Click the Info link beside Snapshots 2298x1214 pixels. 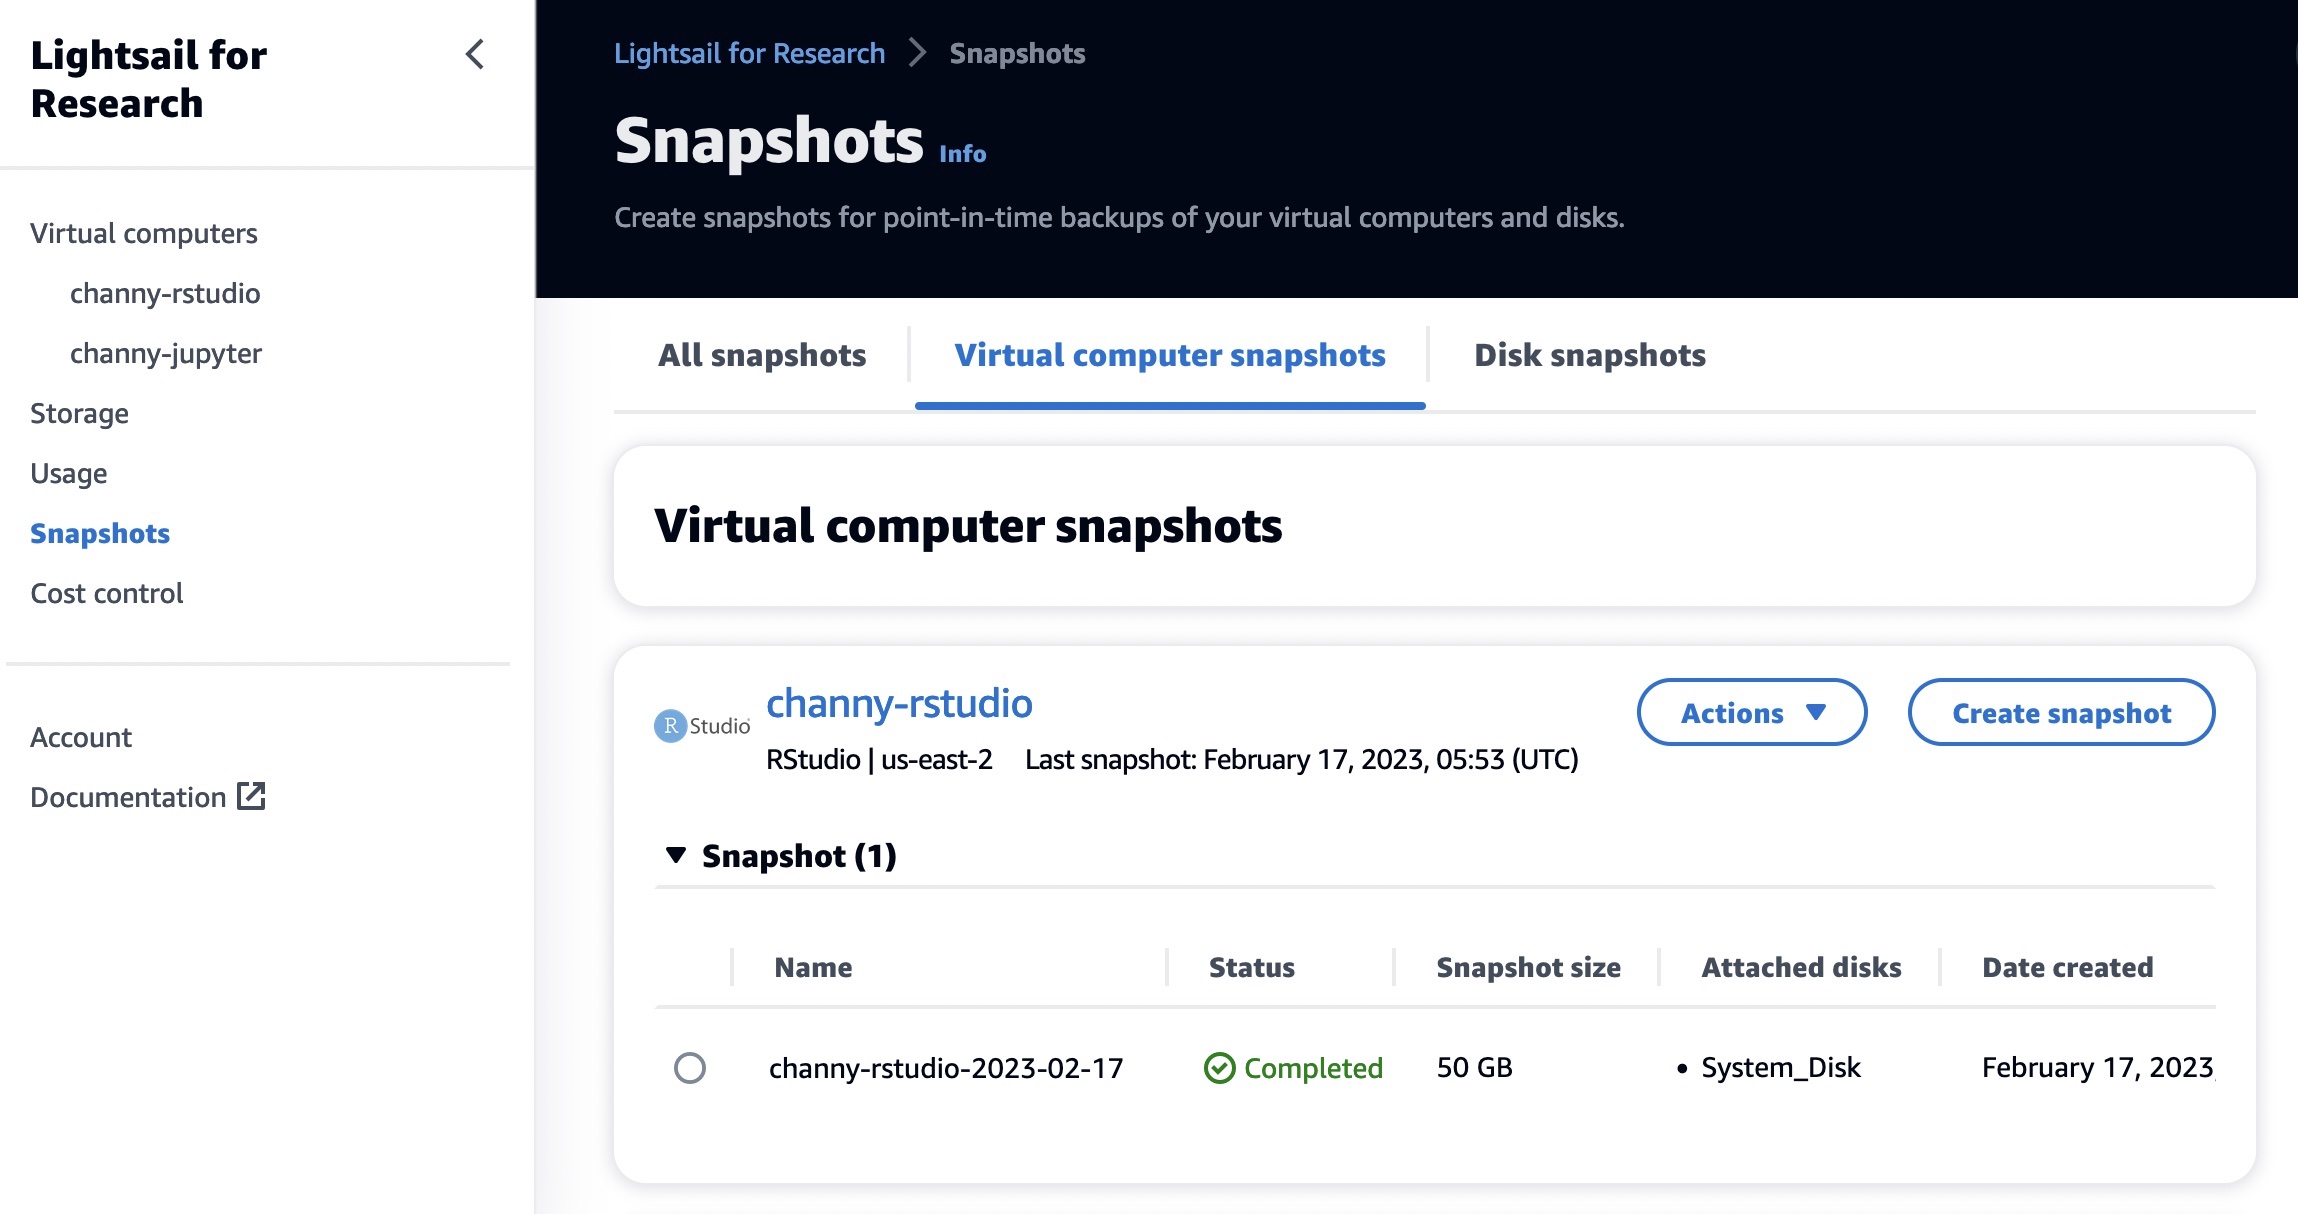point(962,154)
